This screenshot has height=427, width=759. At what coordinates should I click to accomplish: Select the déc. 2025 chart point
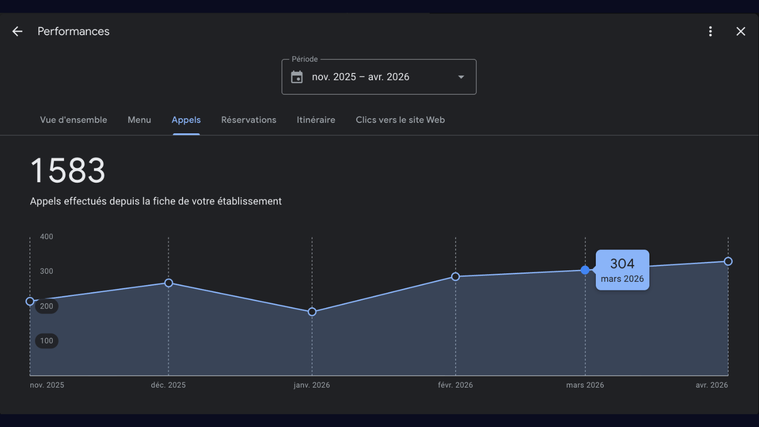point(169,283)
